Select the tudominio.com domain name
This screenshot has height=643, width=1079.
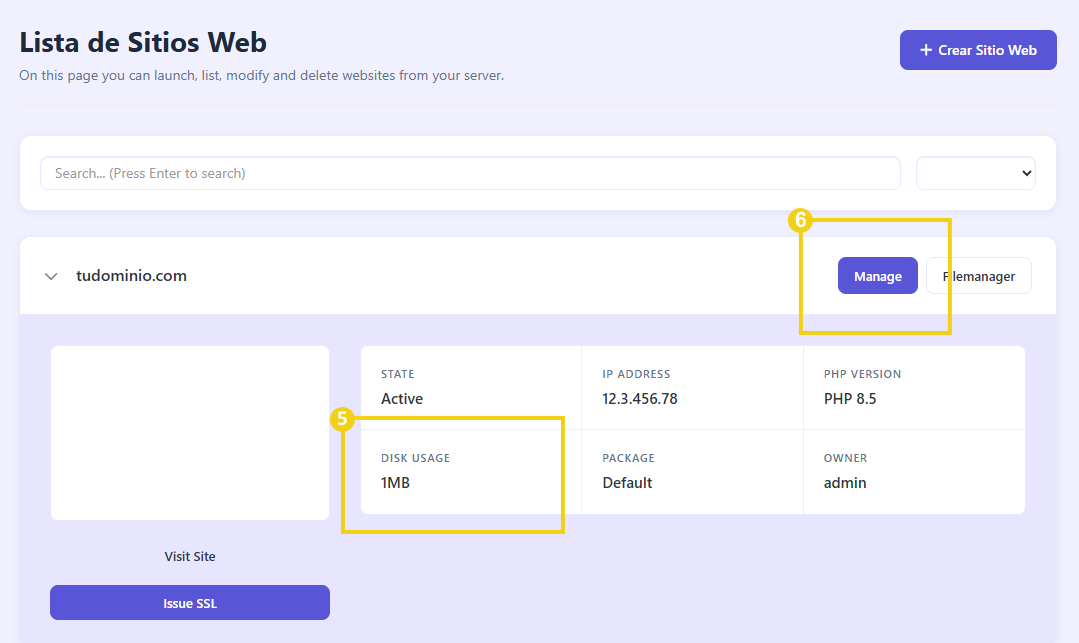131,276
